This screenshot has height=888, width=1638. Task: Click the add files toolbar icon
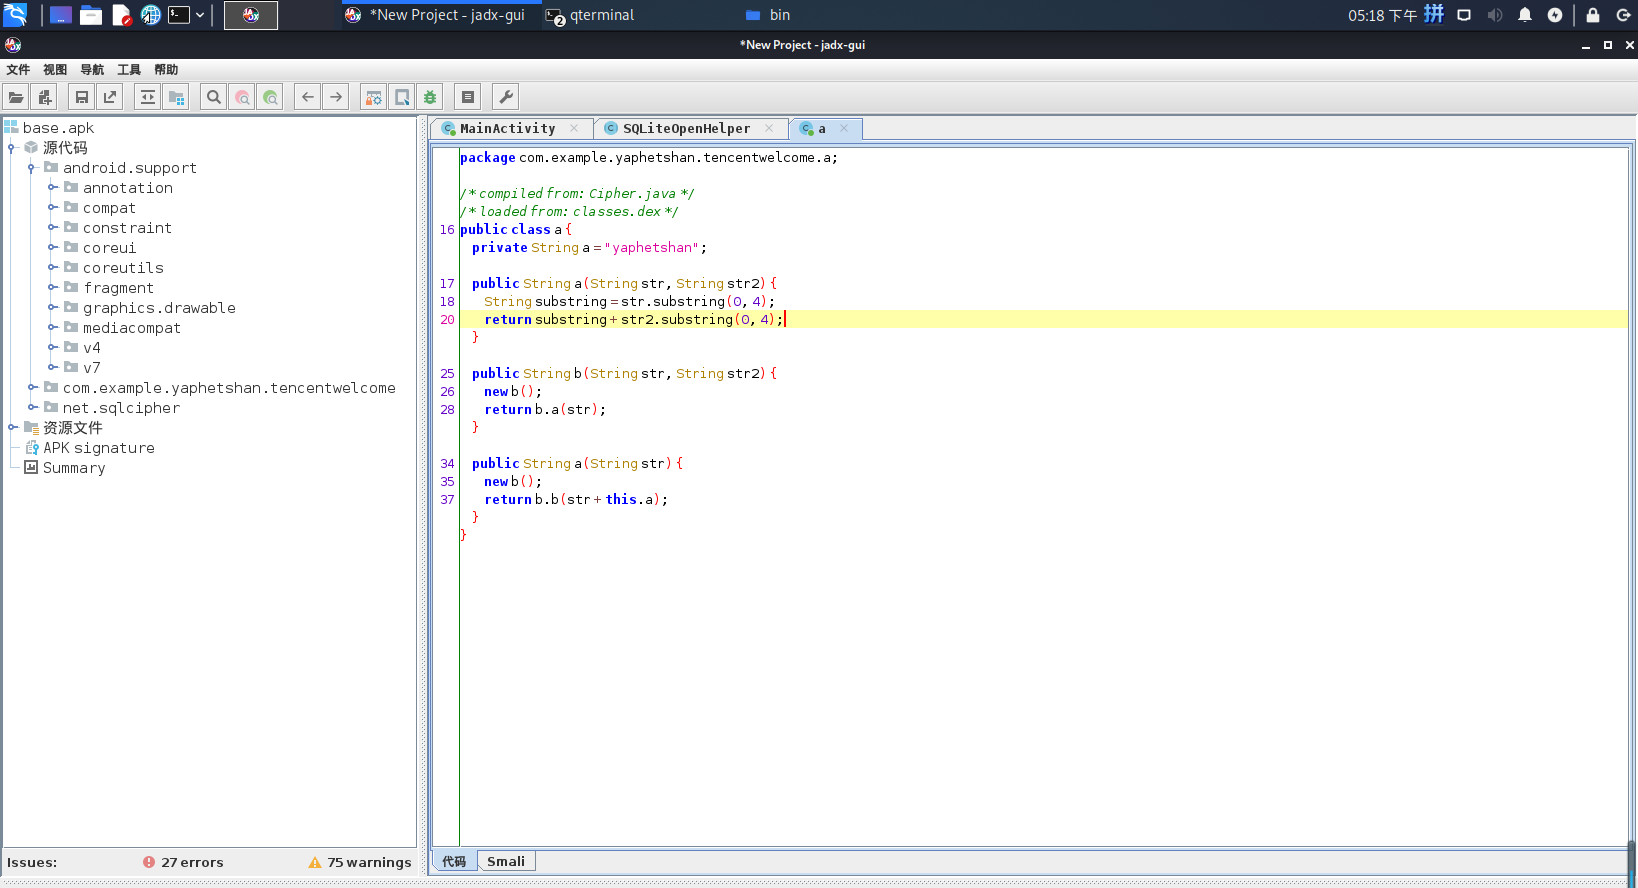45,97
